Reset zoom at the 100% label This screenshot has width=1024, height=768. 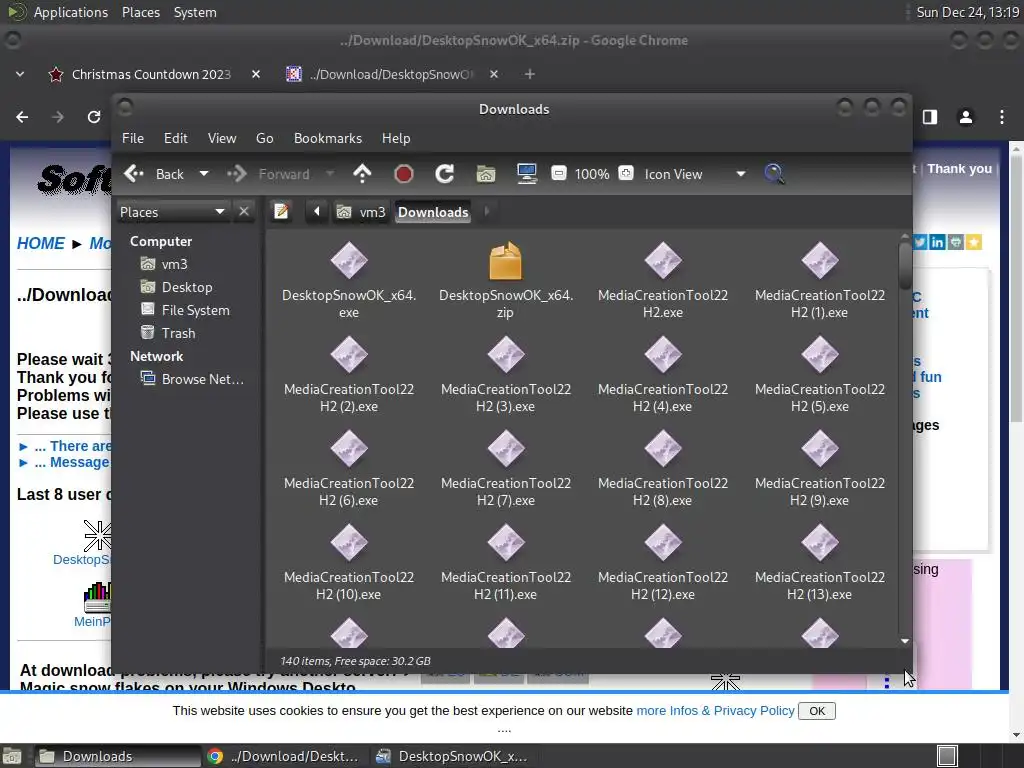click(x=592, y=174)
